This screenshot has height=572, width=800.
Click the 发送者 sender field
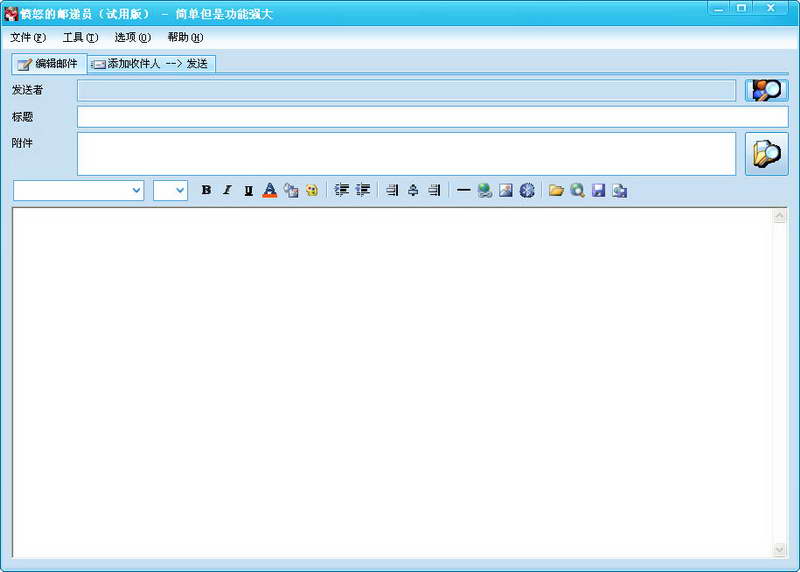click(407, 90)
